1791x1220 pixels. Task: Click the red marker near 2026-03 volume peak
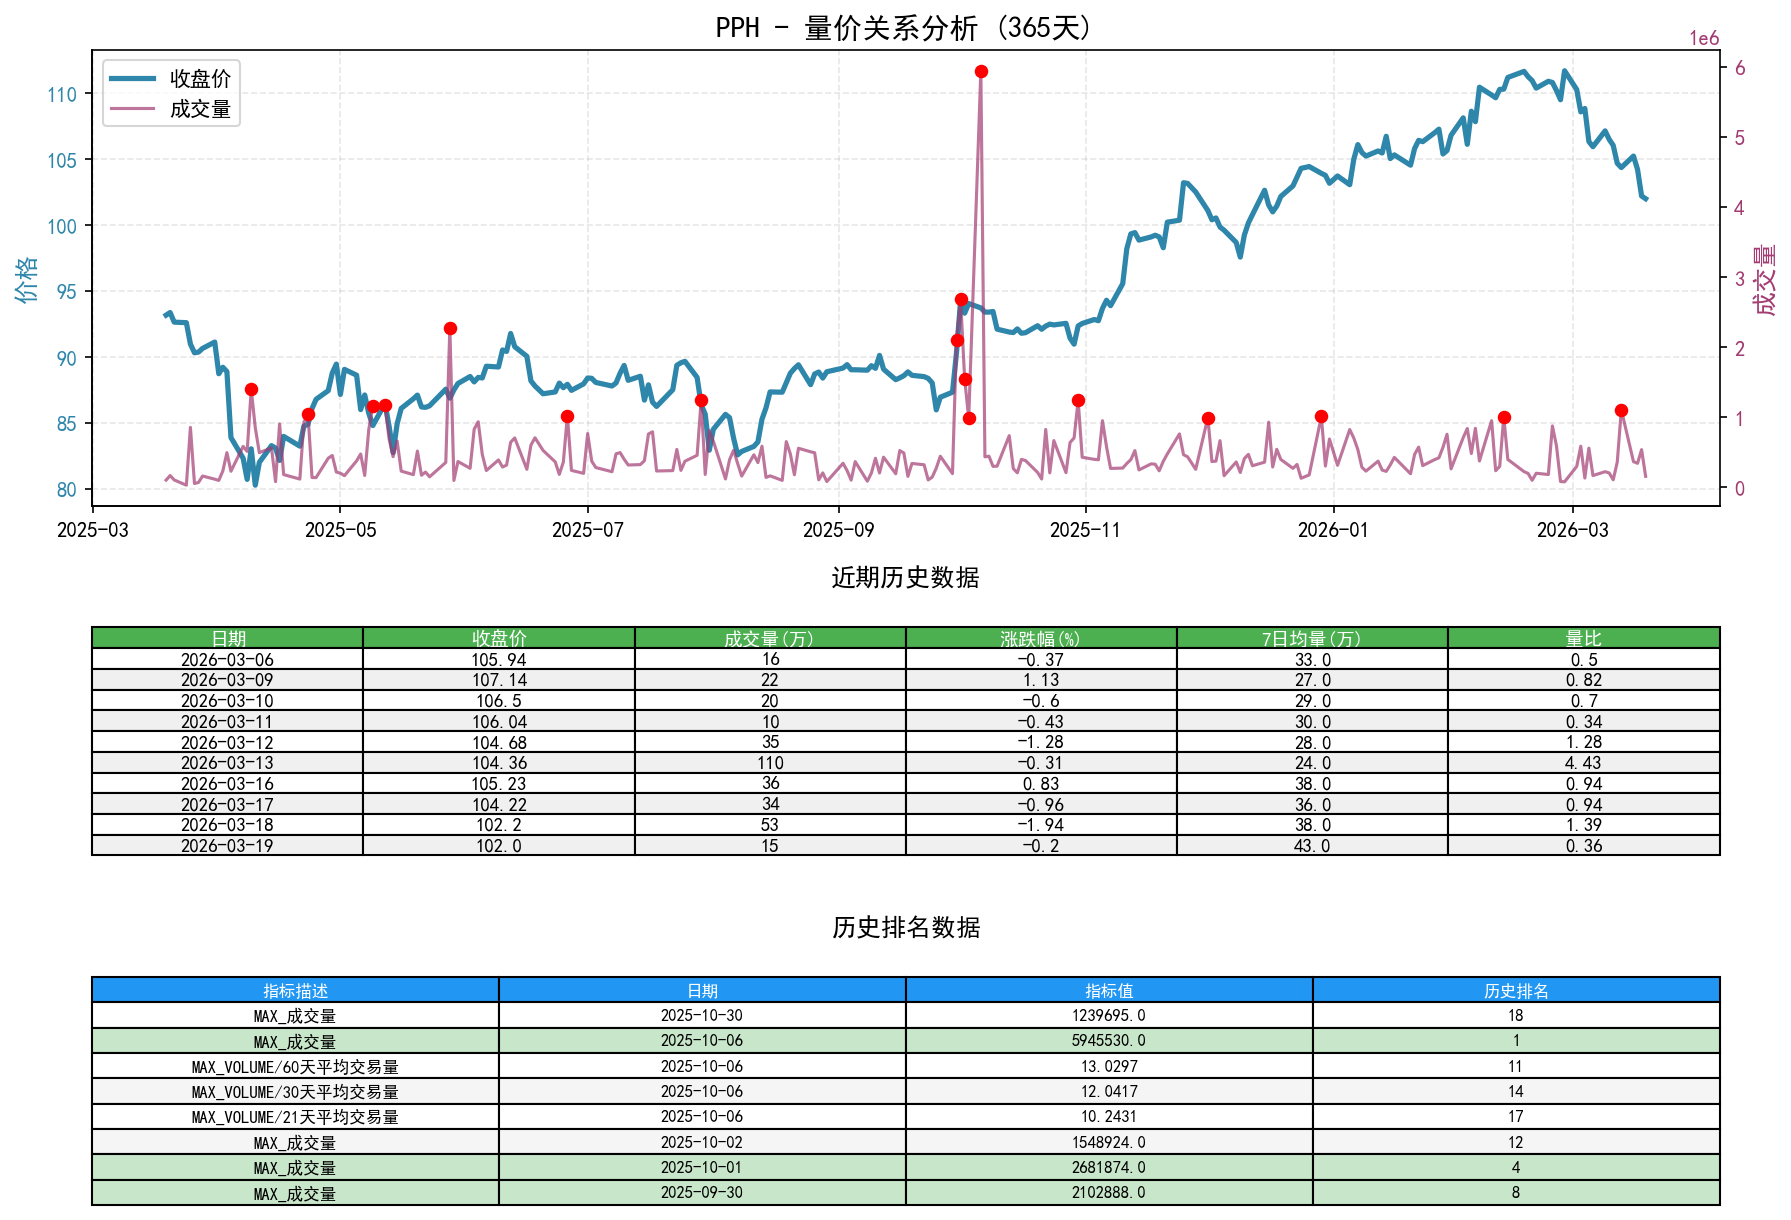1622,410
